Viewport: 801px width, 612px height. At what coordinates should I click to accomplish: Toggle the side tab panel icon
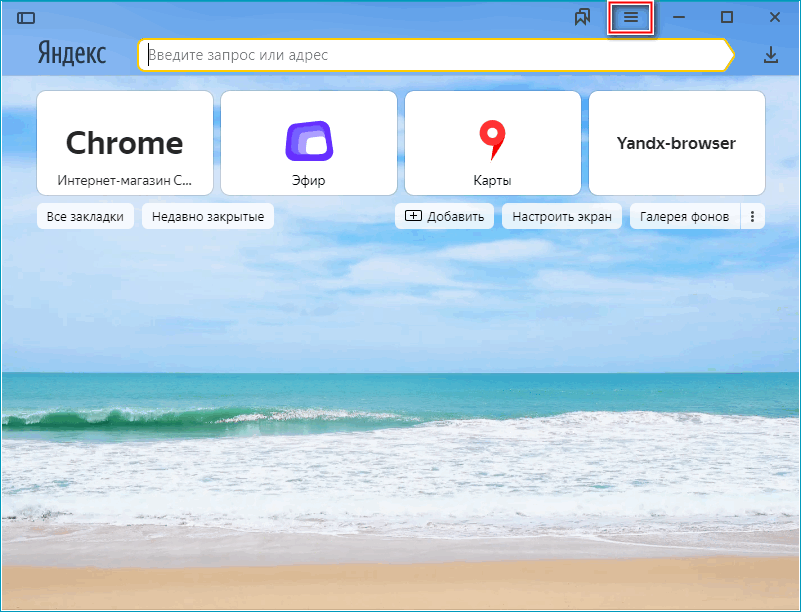(x=26, y=18)
